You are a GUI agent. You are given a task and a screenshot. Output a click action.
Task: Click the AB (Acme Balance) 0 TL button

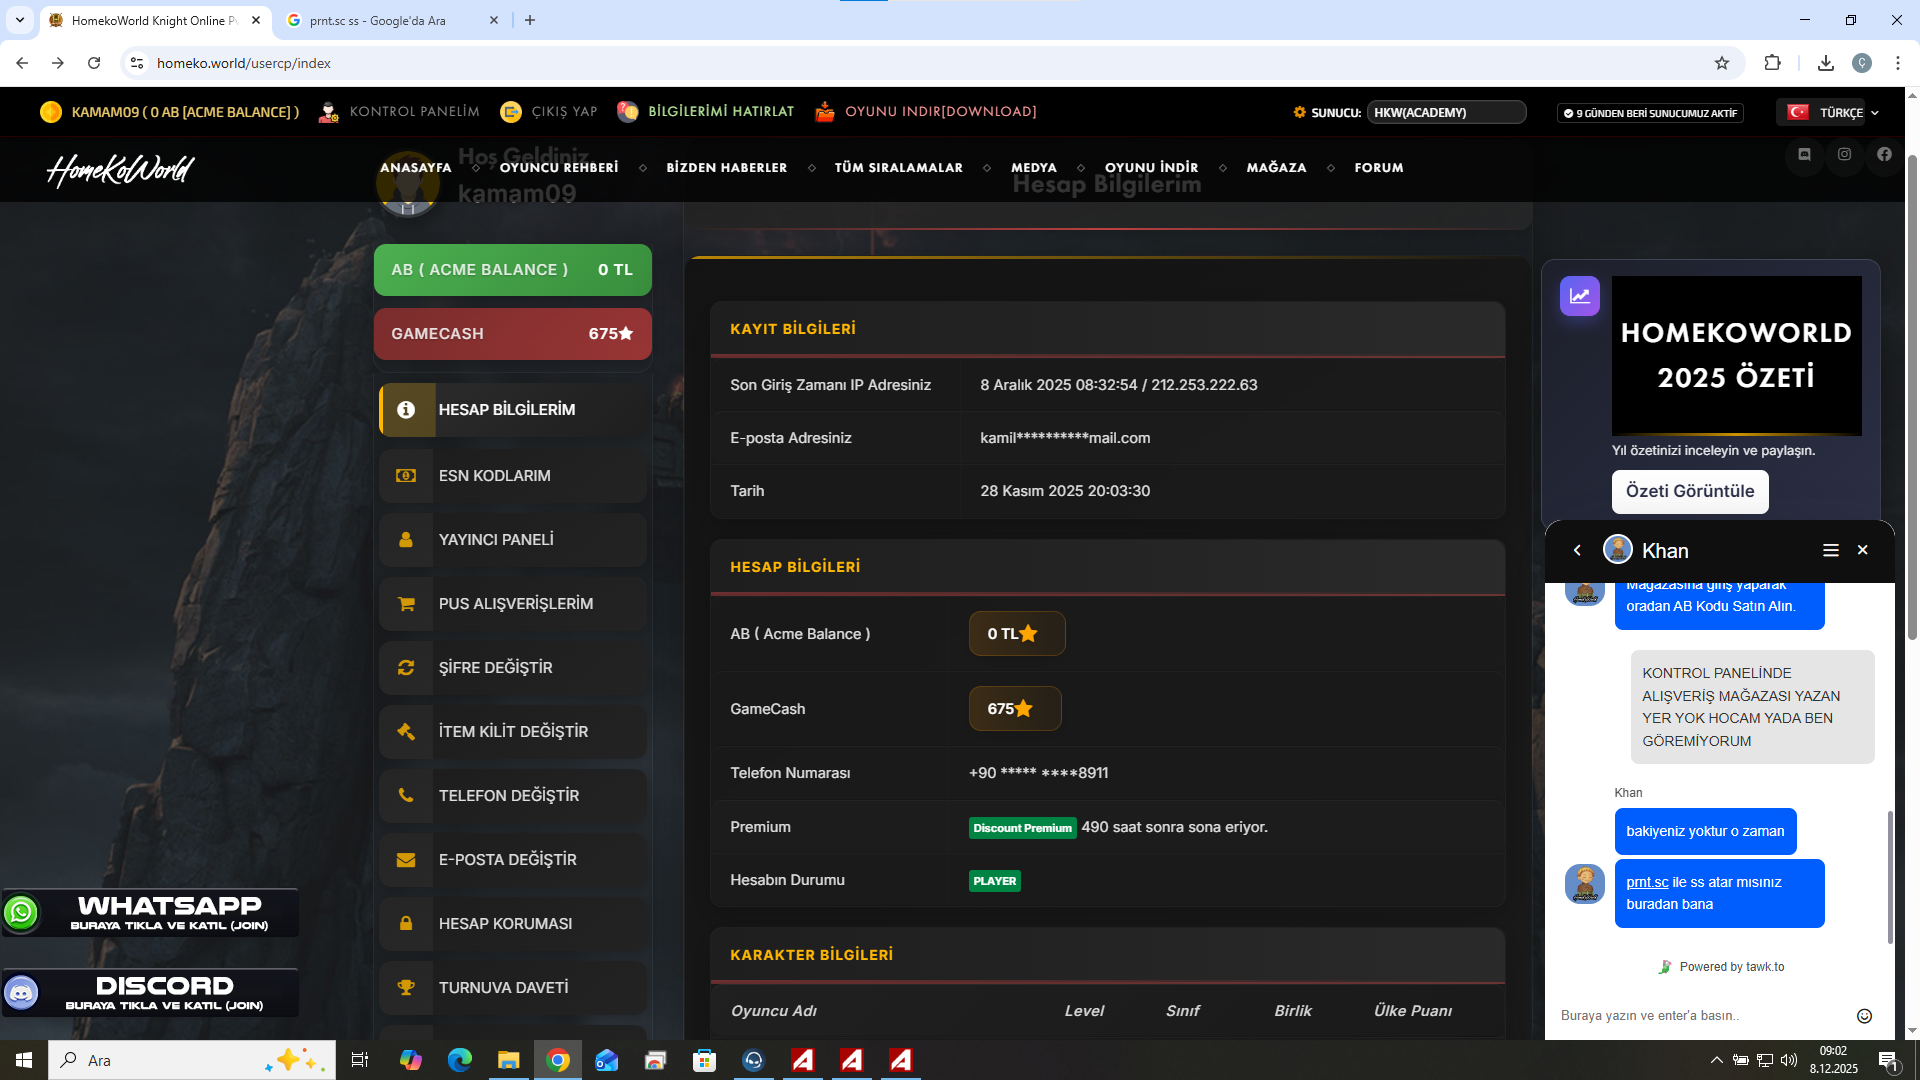513,270
